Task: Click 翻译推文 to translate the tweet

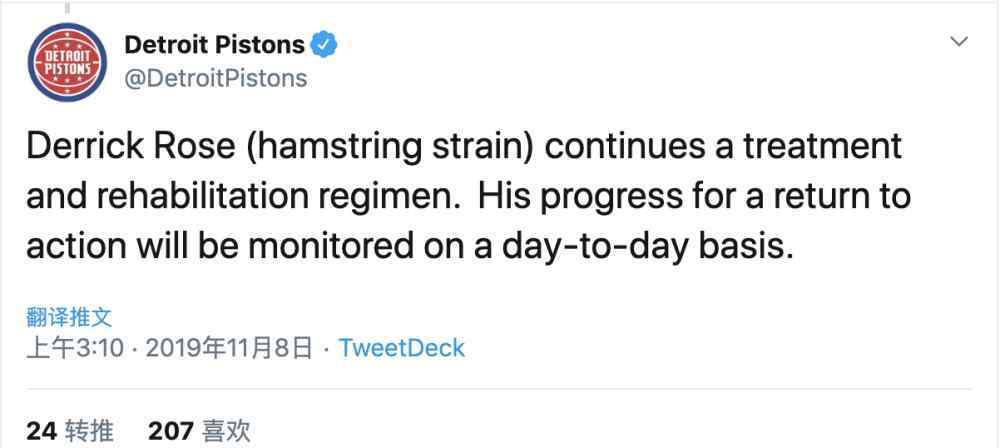Action: tap(69, 317)
